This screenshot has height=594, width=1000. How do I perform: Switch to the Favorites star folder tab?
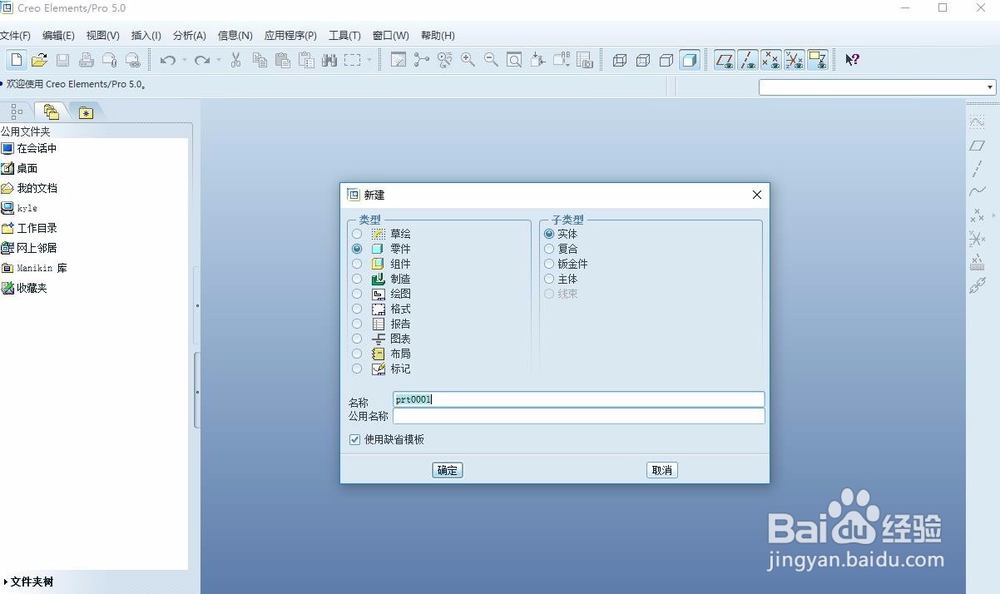point(85,112)
